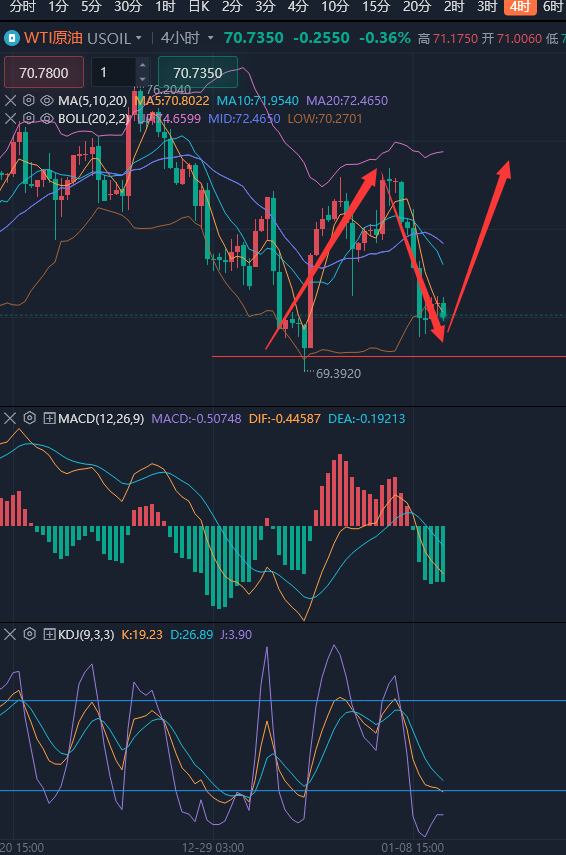Remove the BOLL(20,2,2) indicator with its X
Image resolution: width=566 pixels, height=855 pixels.
(10, 118)
